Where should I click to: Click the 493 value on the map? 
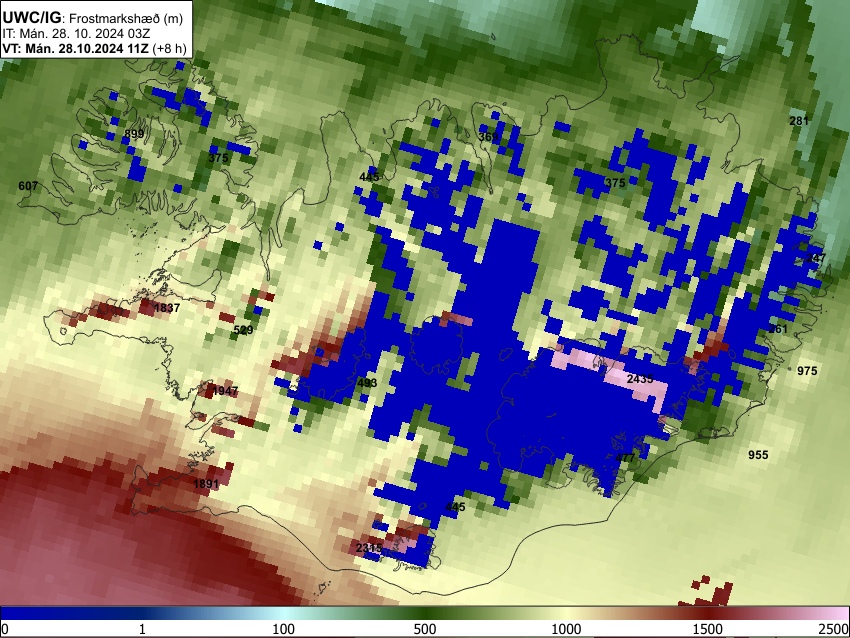coord(367,383)
